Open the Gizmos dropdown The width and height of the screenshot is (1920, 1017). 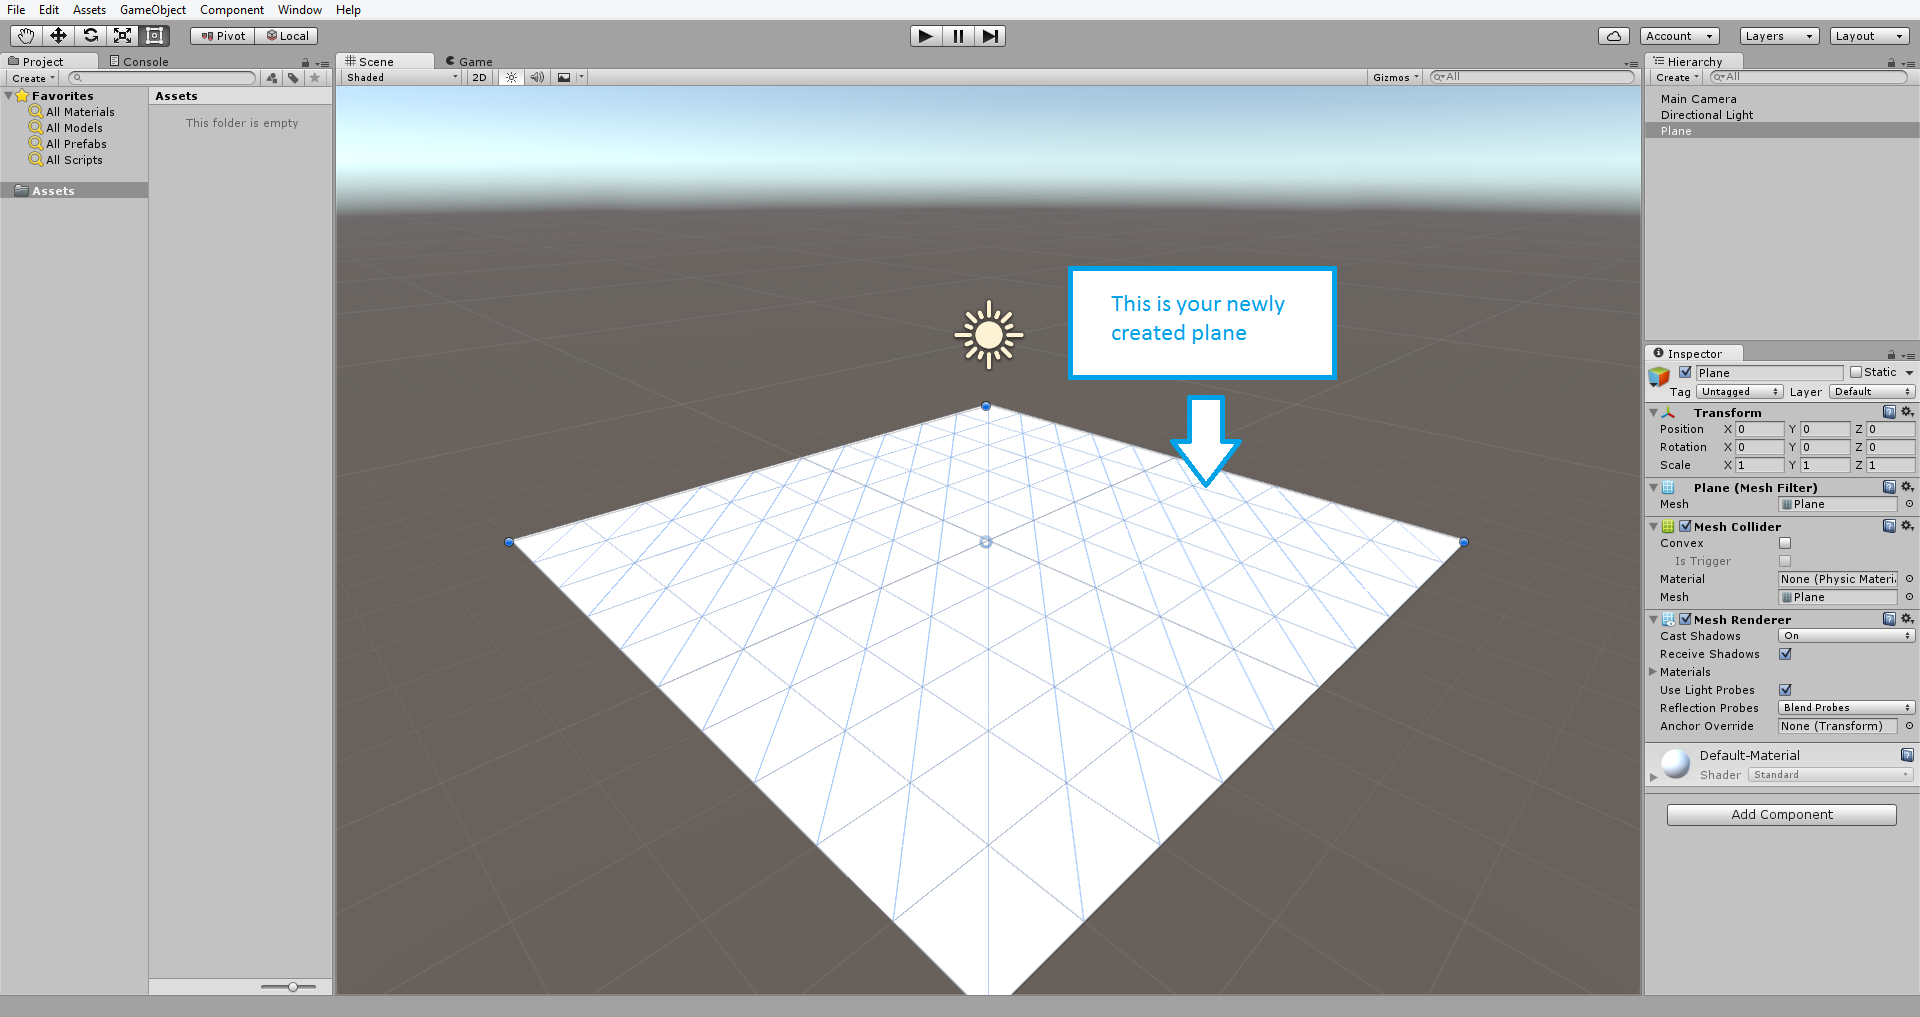(1395, 77)
